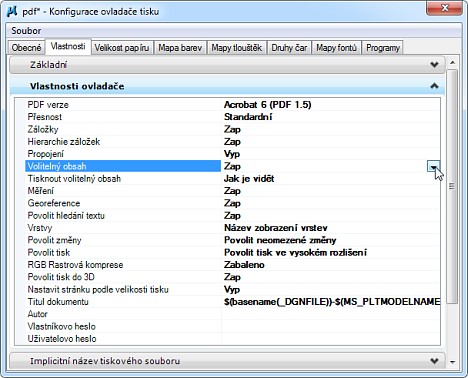Click the Vlastníkovo heslo value field
Screen dimensions: 468x378
click(x=331, y=327)
